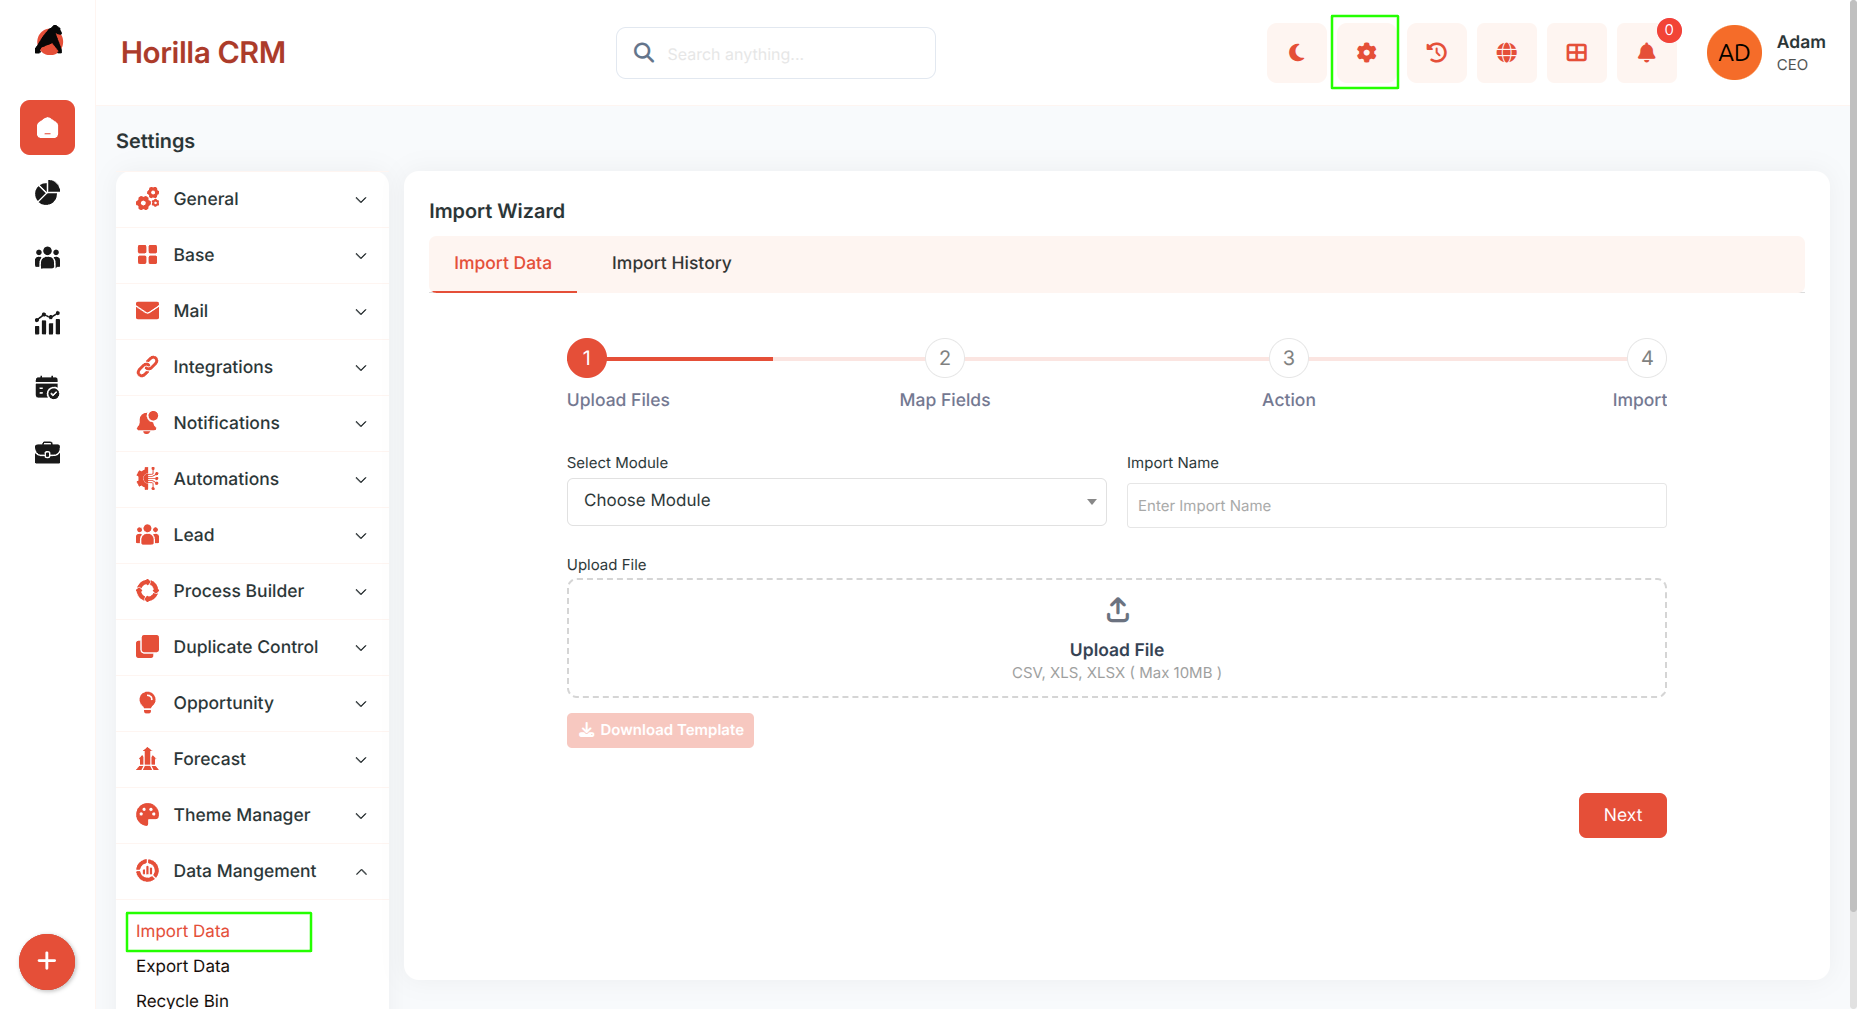
Task: Expand the Notifications settings section
Action: (252, 423)
